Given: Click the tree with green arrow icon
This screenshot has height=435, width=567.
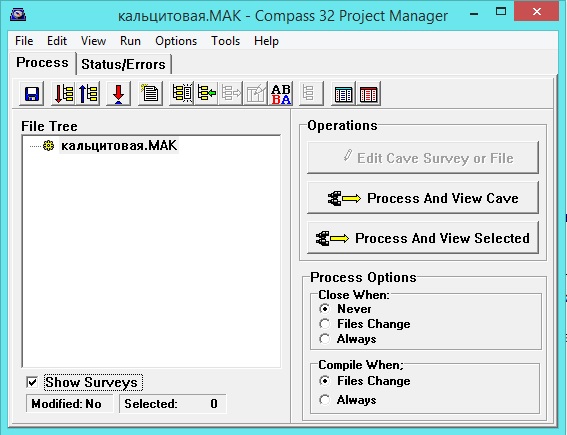Looking at the screenshot, I should [206, 94].
